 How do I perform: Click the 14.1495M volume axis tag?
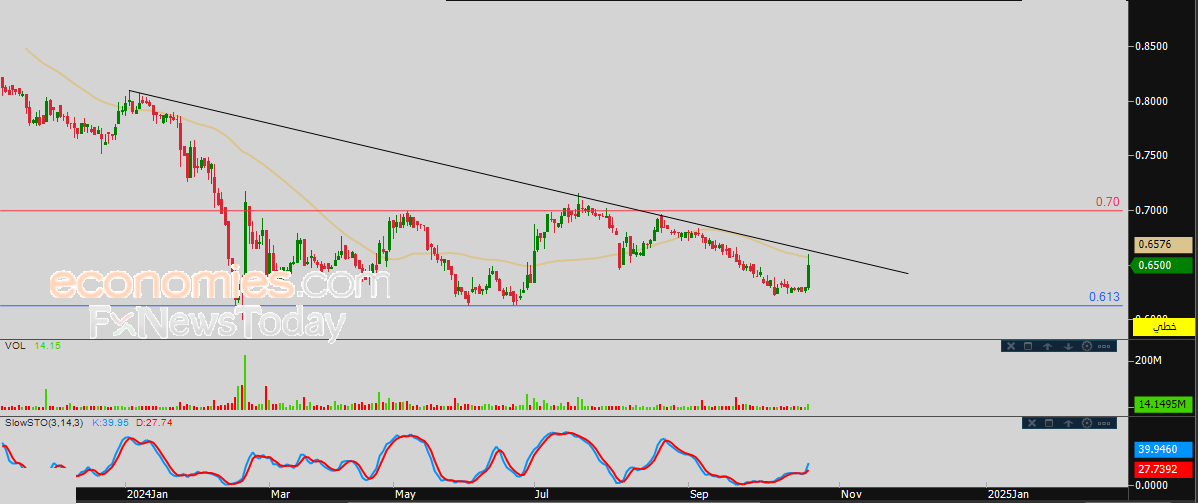[x=1164, y=406]
